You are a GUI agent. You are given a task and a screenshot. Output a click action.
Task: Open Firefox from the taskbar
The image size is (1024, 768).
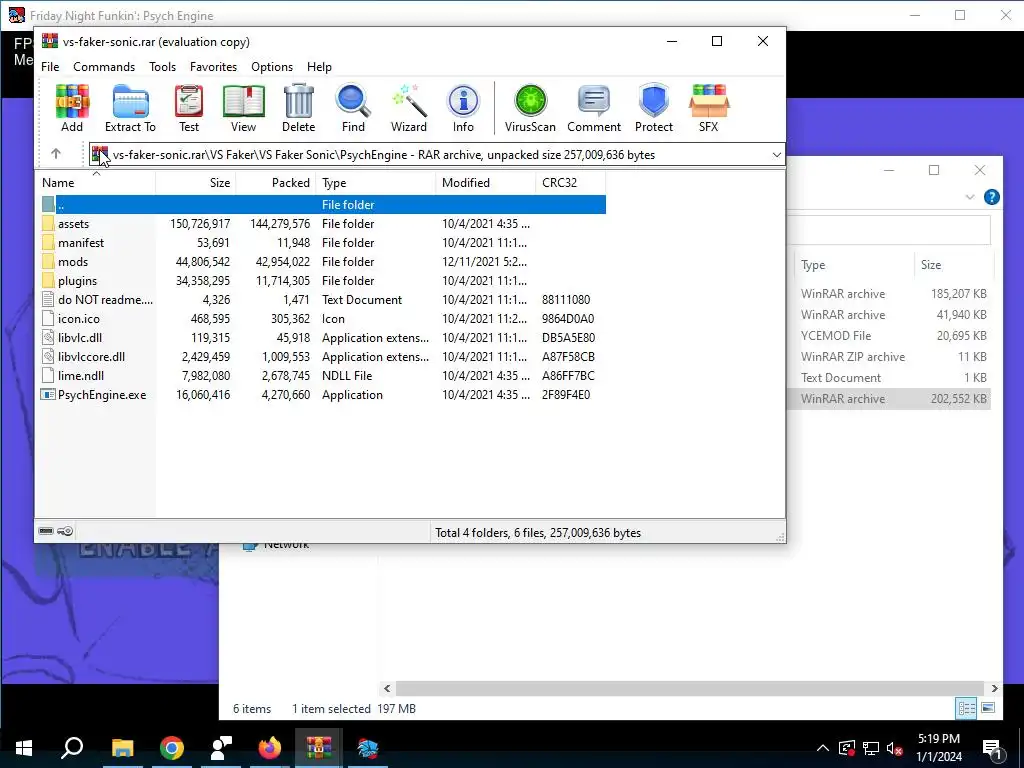[269, 748]
